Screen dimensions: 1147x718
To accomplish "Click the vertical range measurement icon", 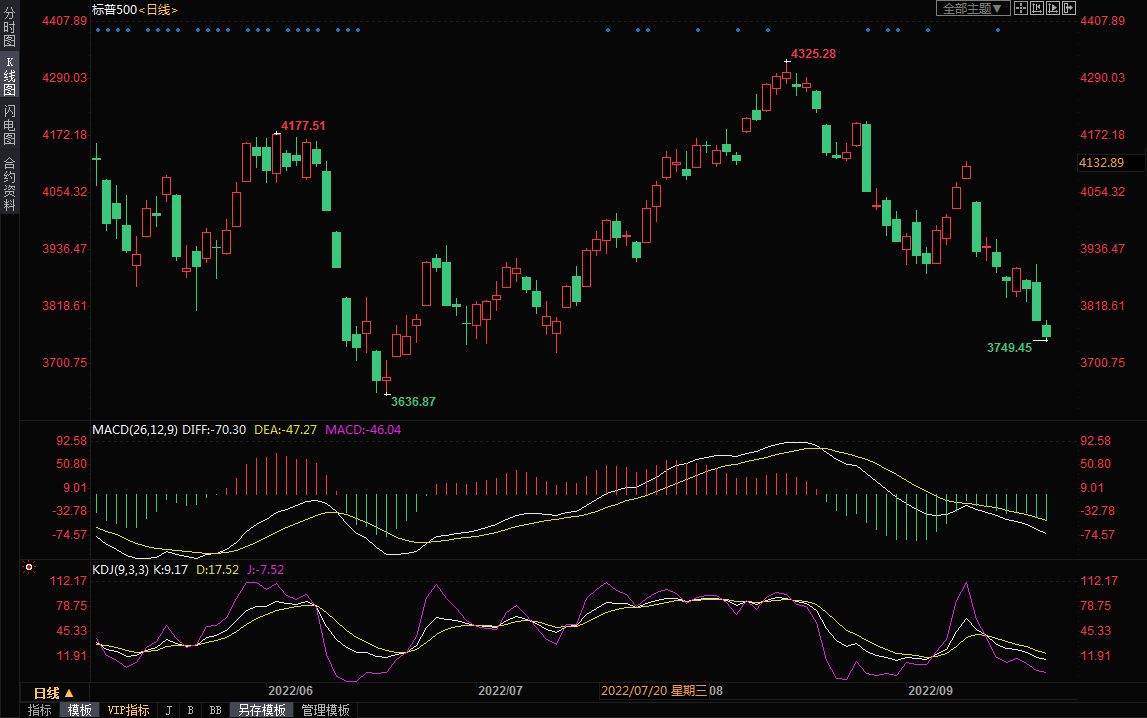I will 1037,8.
